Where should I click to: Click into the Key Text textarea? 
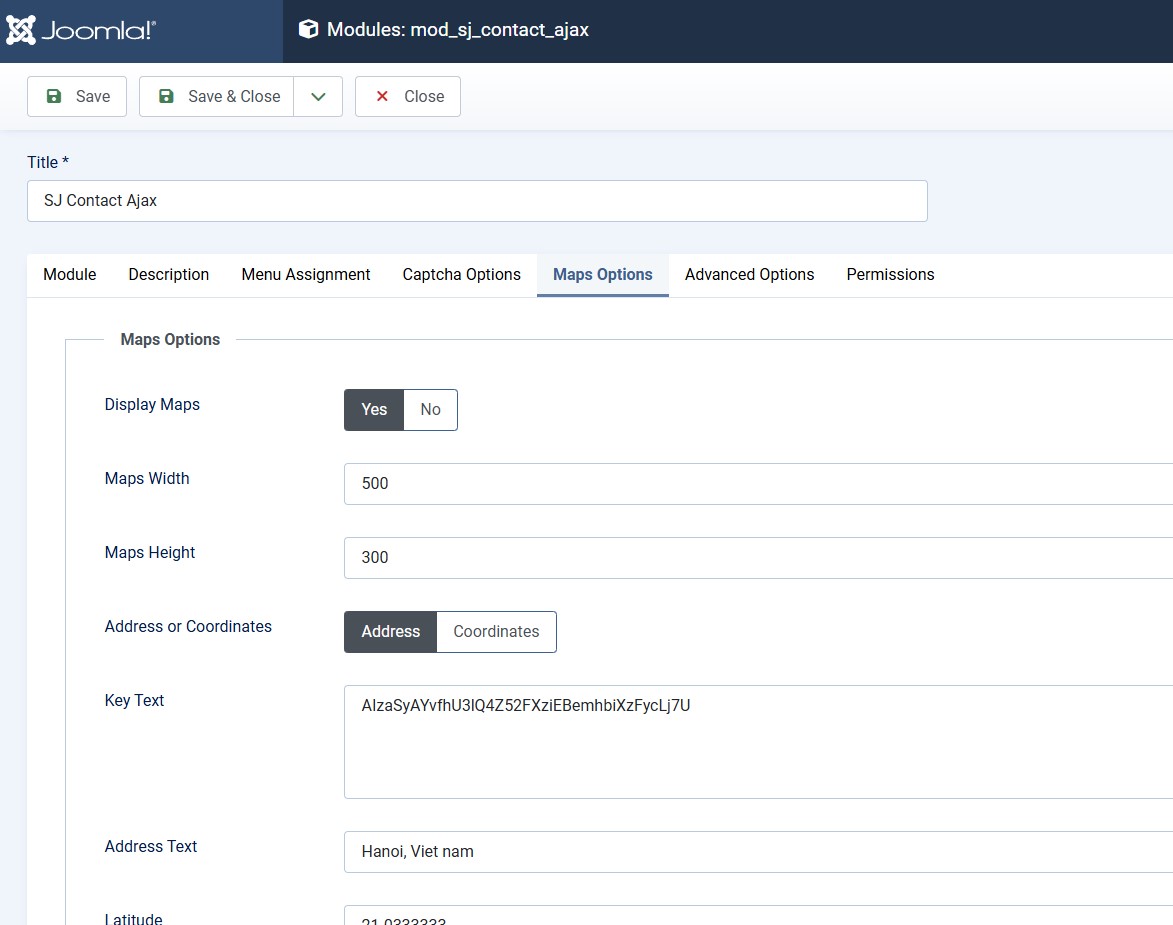pos(758,742)
